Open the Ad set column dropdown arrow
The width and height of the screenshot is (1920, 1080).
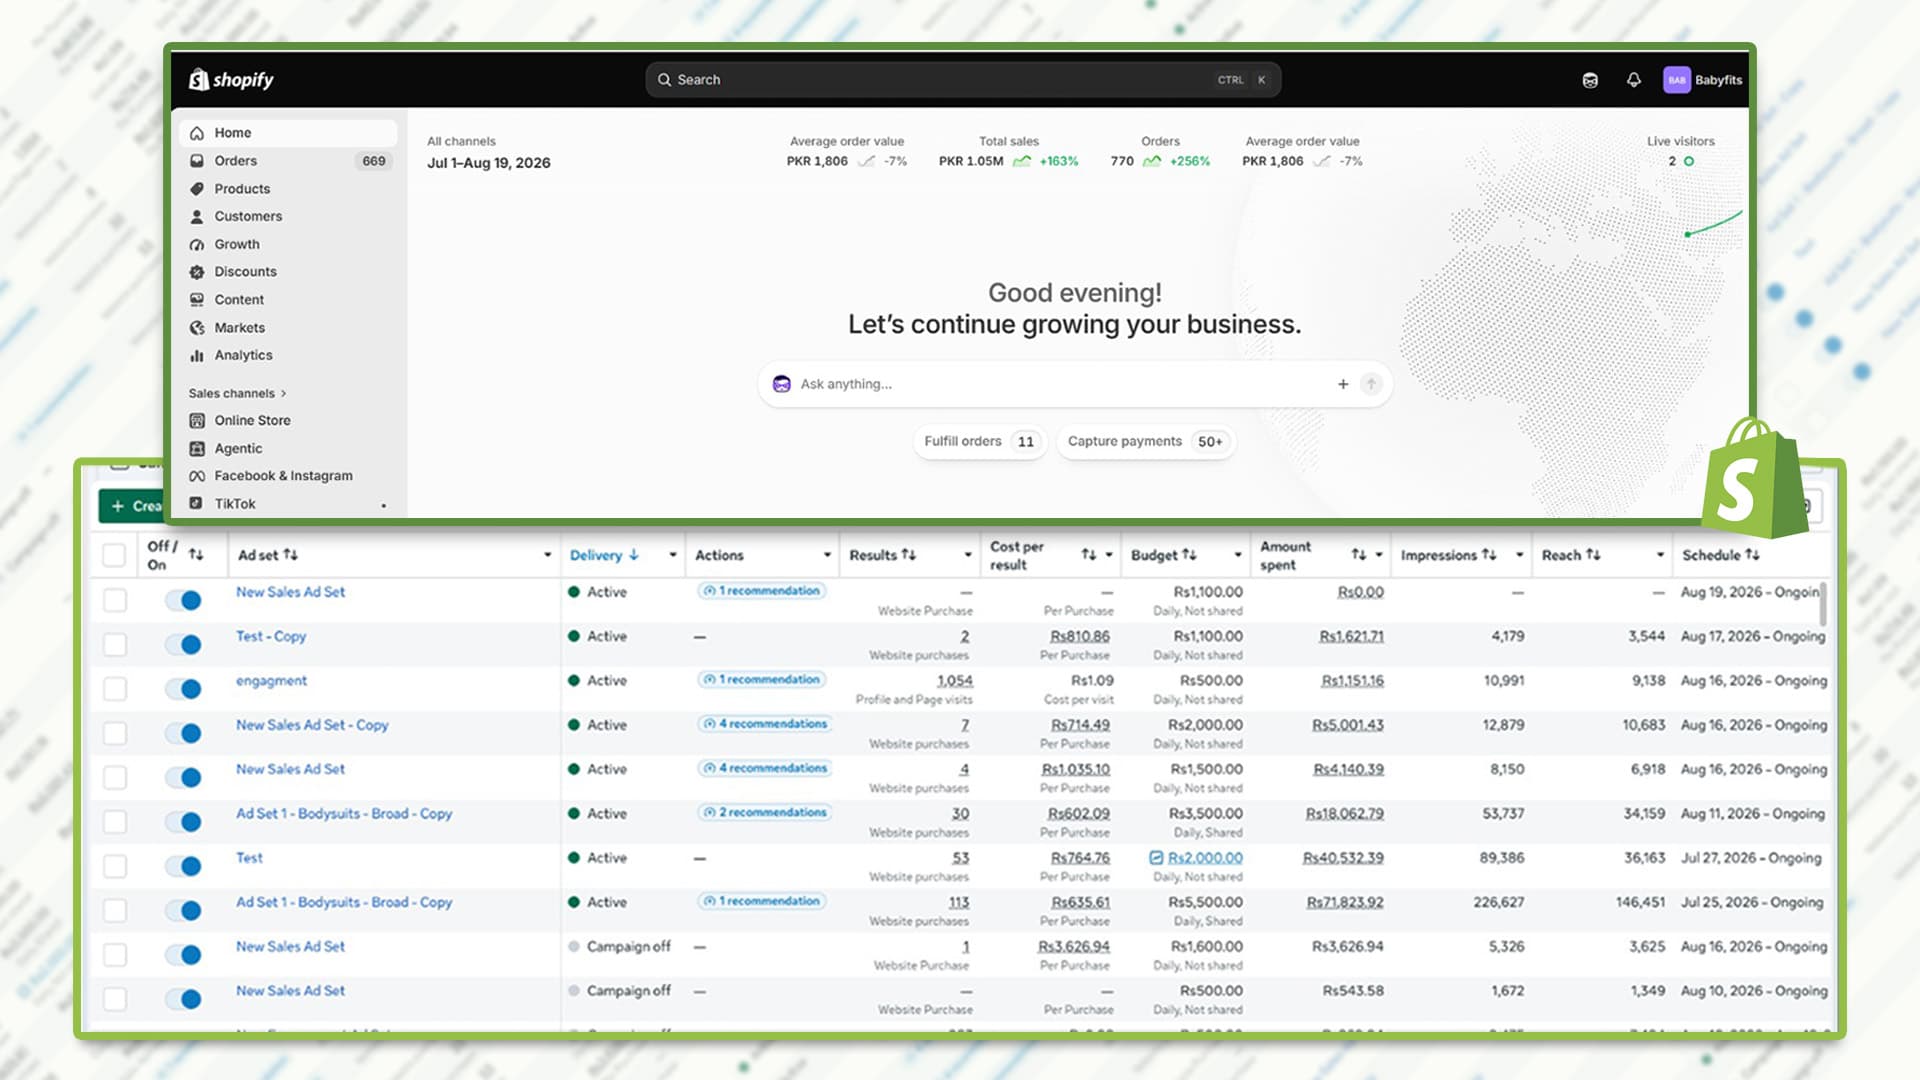(547, 555)
